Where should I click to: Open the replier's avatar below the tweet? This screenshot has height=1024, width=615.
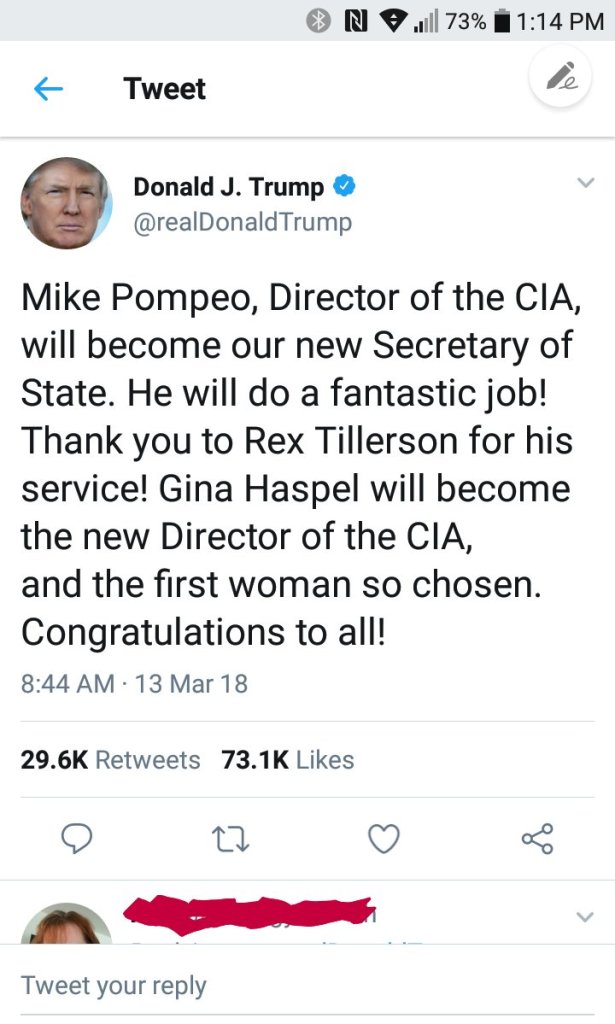click(66, 925)
